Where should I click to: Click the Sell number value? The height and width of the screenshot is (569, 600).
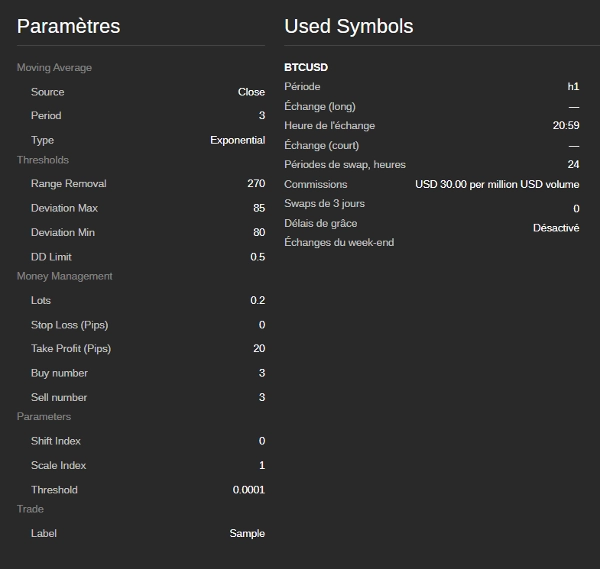pyautogui.click(x=261, y=398)
